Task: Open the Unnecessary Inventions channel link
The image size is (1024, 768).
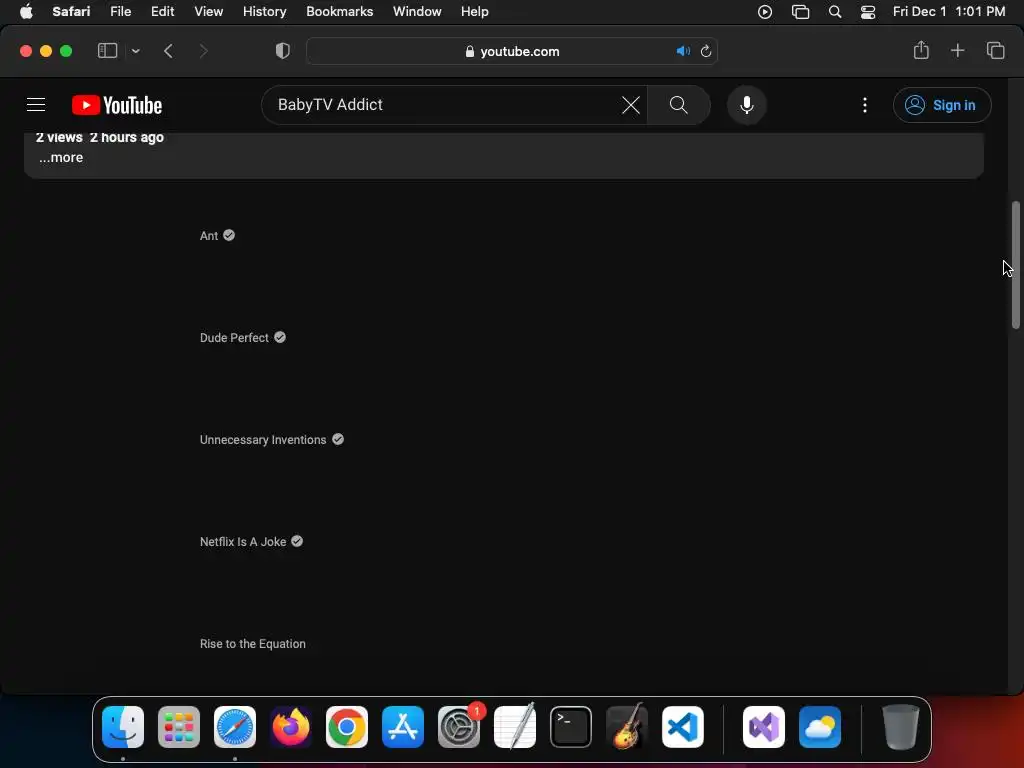Action: click(x=263, y=440)
